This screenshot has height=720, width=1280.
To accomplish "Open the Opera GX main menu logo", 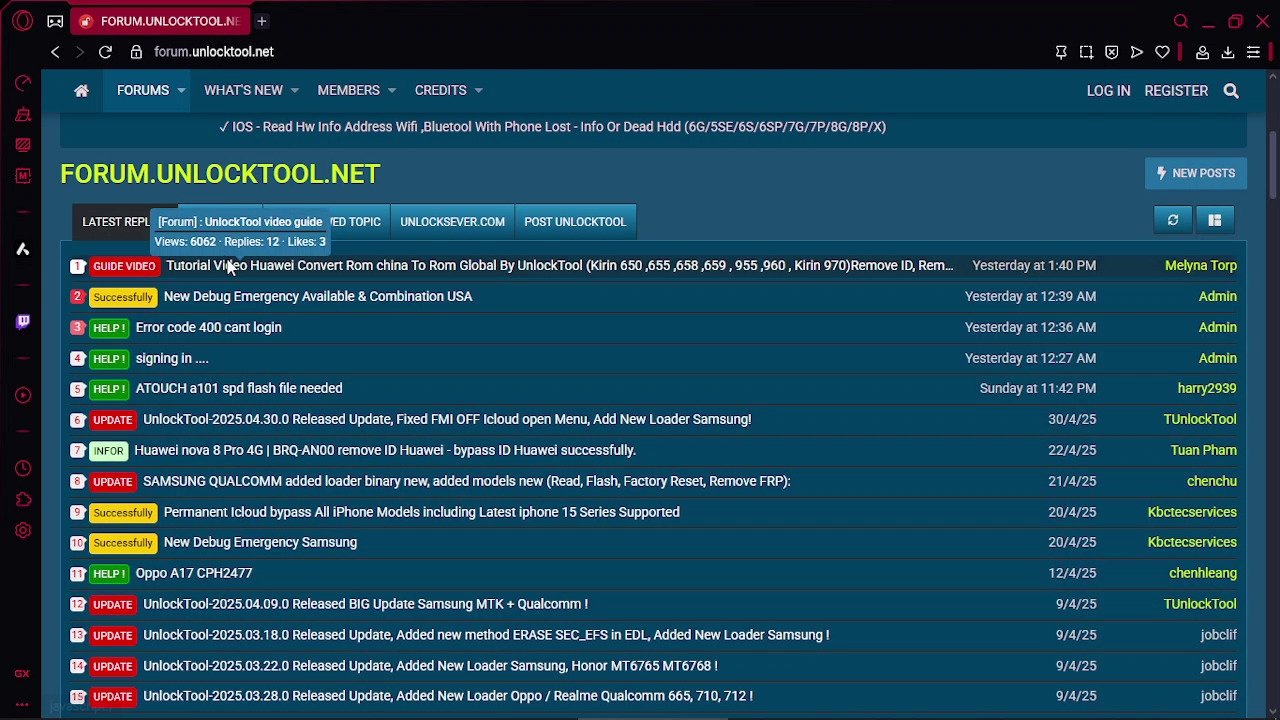I will [x=22, y=21].
